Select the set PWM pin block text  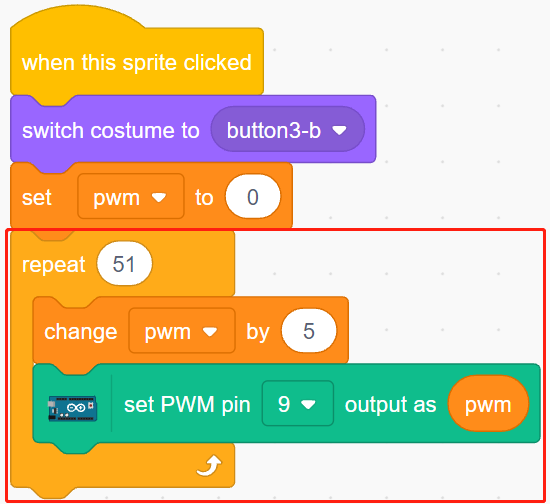coord(187,404)
